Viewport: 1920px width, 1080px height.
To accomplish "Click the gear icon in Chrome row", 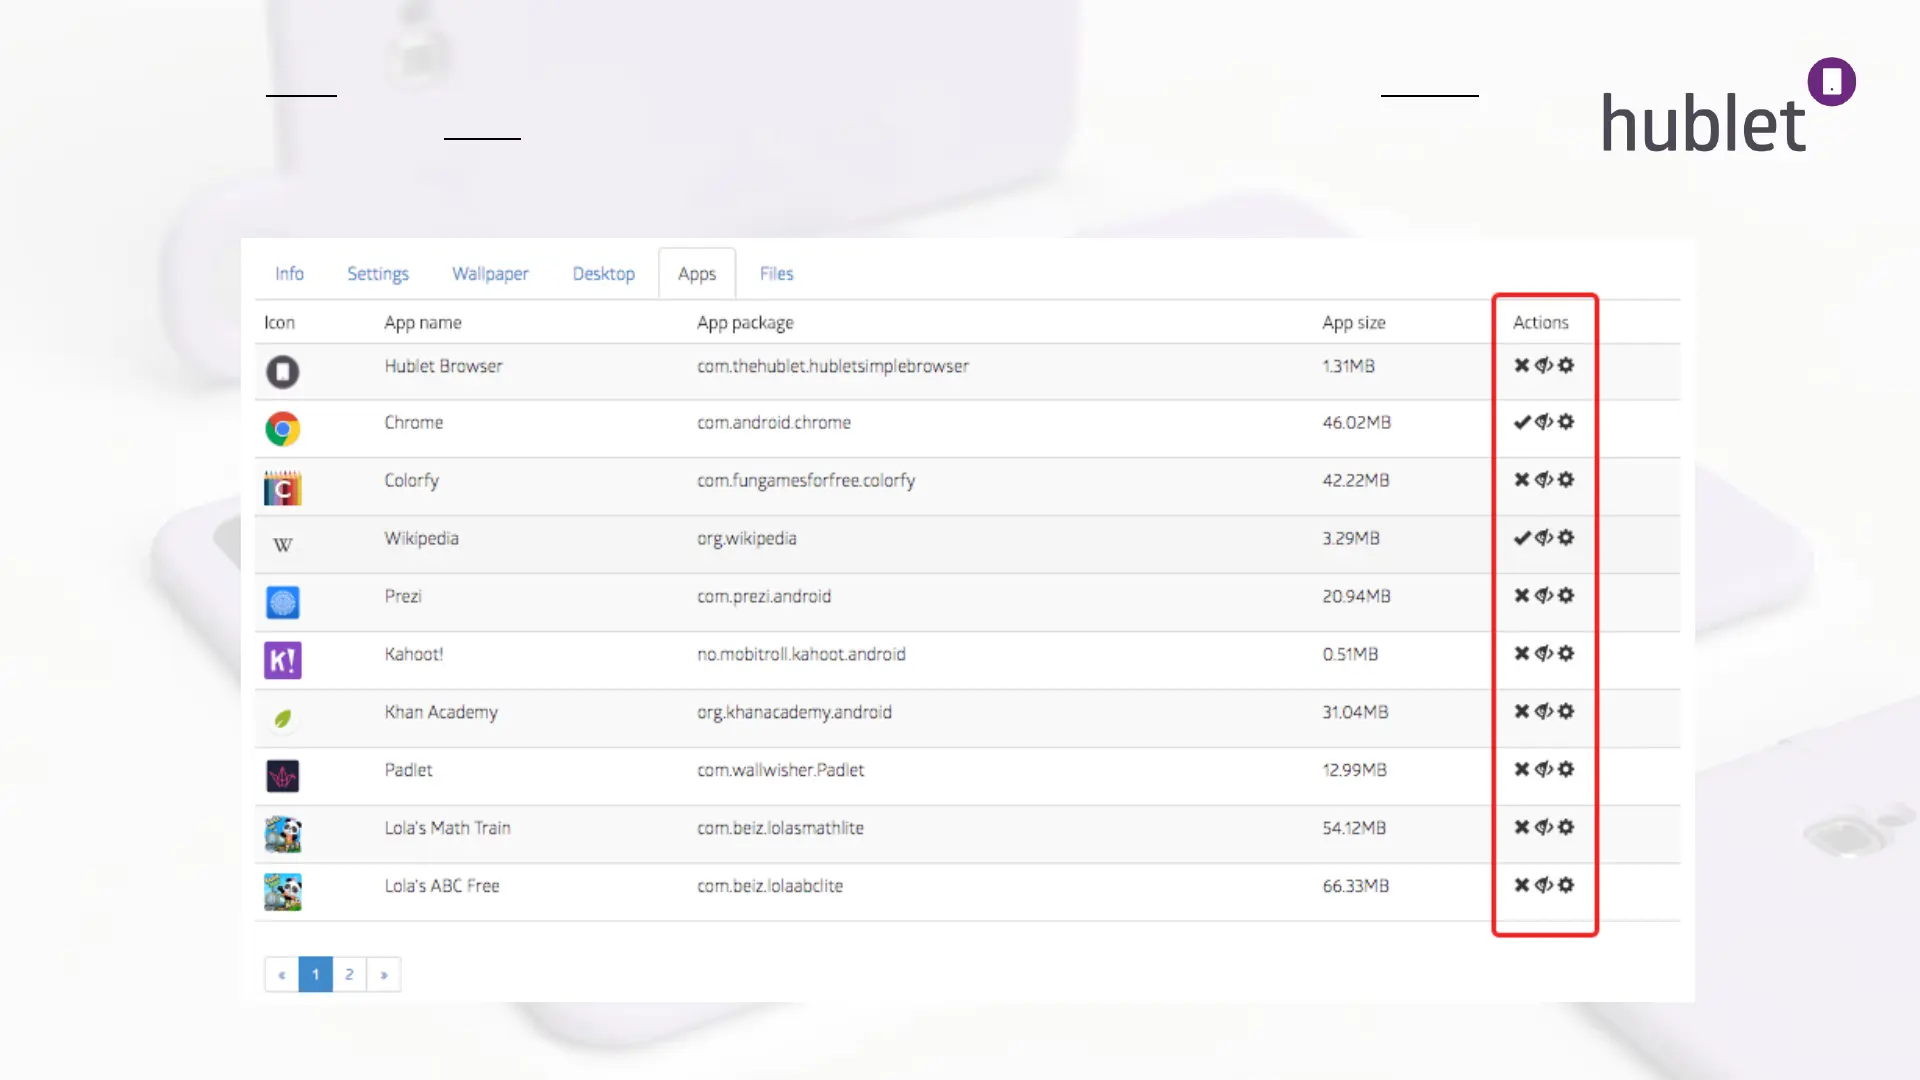I will pyautogui.click(x=1566, y=422).
